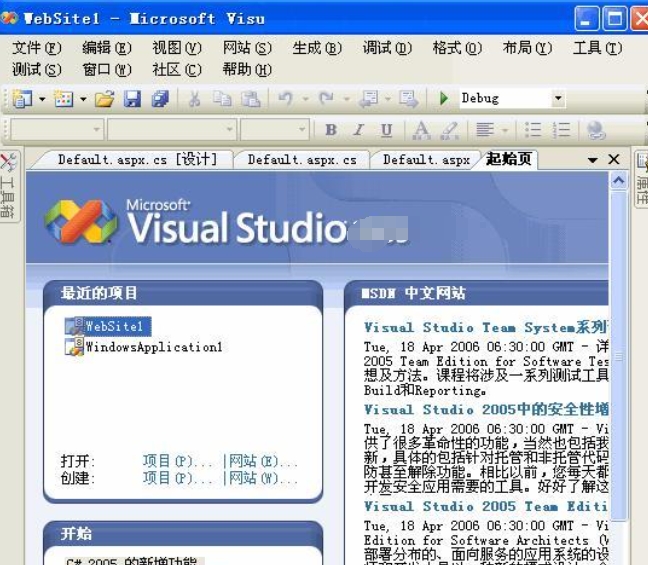The image size is (648, 565).
Task: Open the 格式(O) menu
Action: point(457,48)
